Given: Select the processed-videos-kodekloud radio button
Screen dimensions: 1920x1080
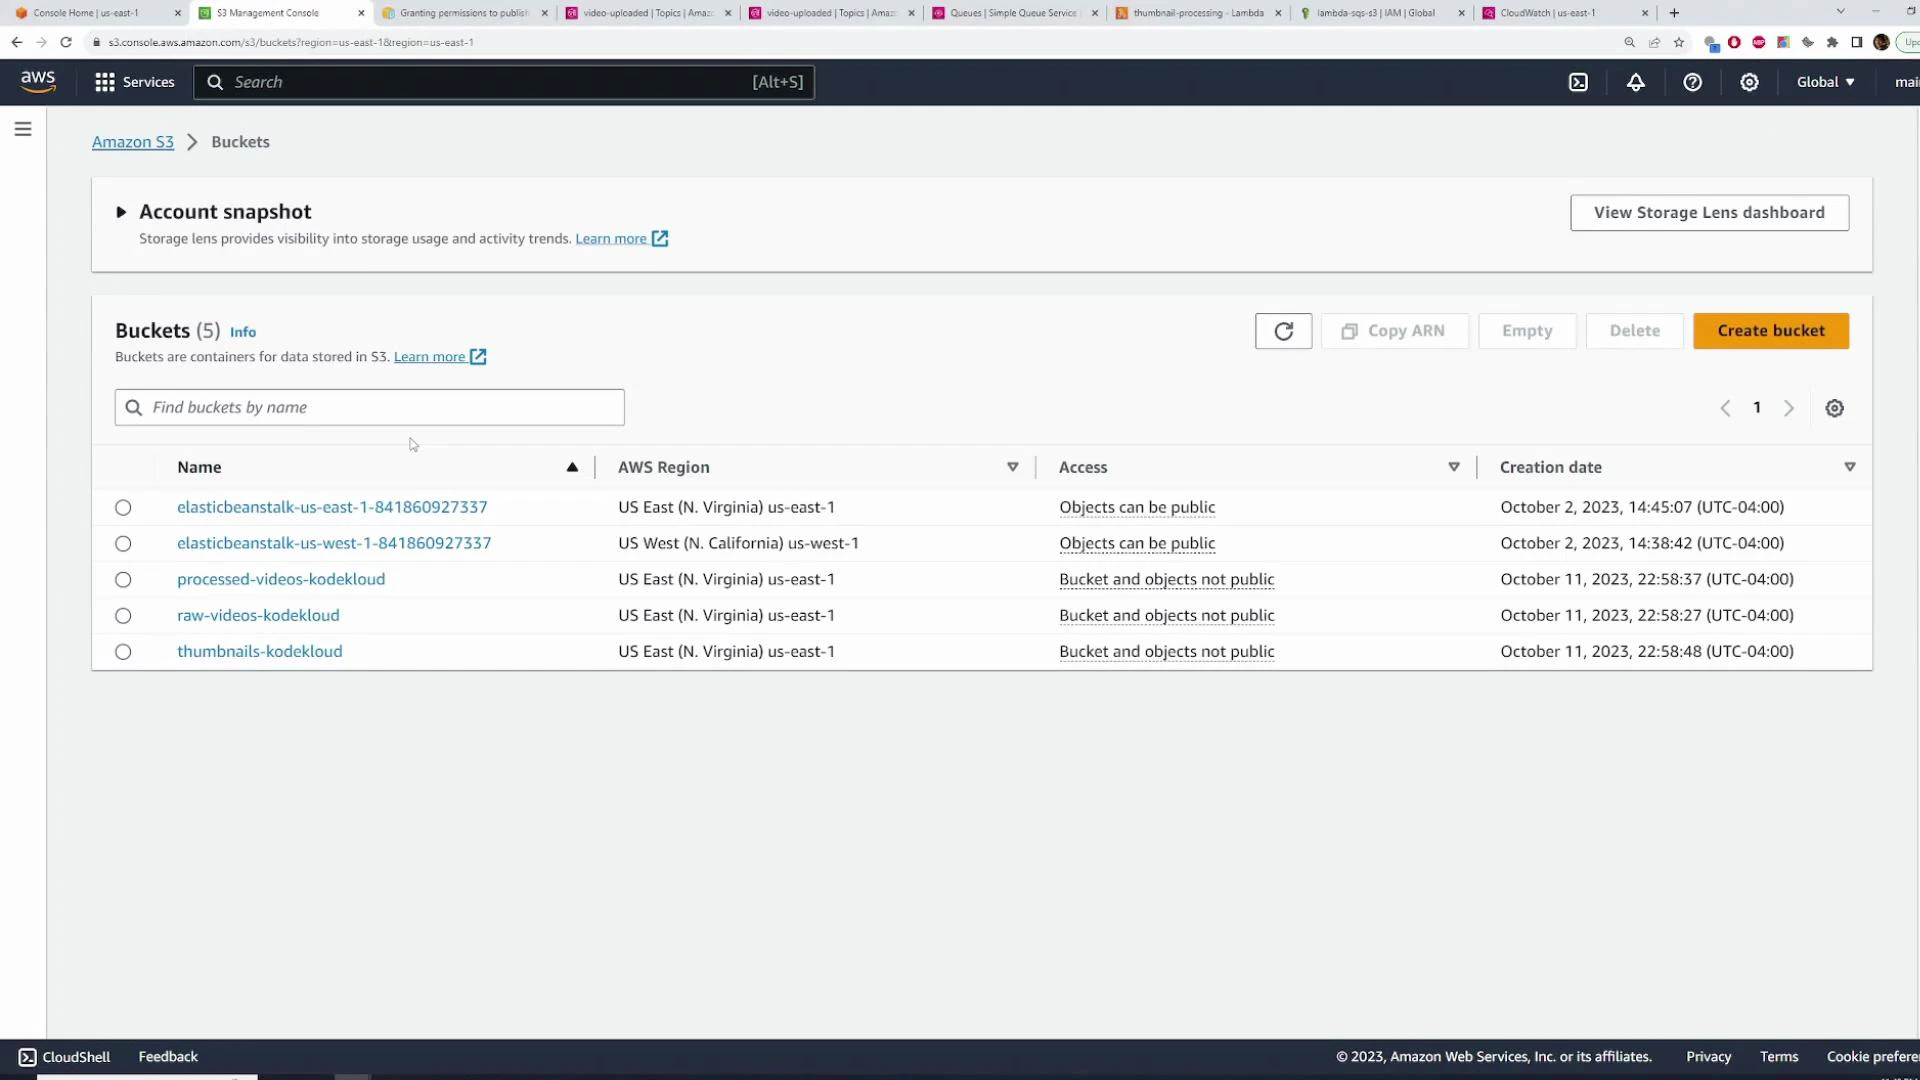Looking at the screenshot, I should point(123,580).
